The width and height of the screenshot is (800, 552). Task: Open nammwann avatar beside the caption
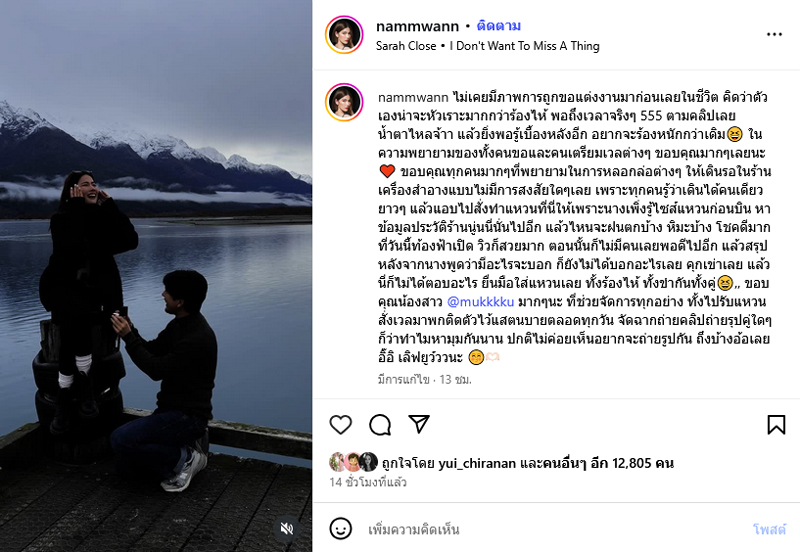(344, 102)
